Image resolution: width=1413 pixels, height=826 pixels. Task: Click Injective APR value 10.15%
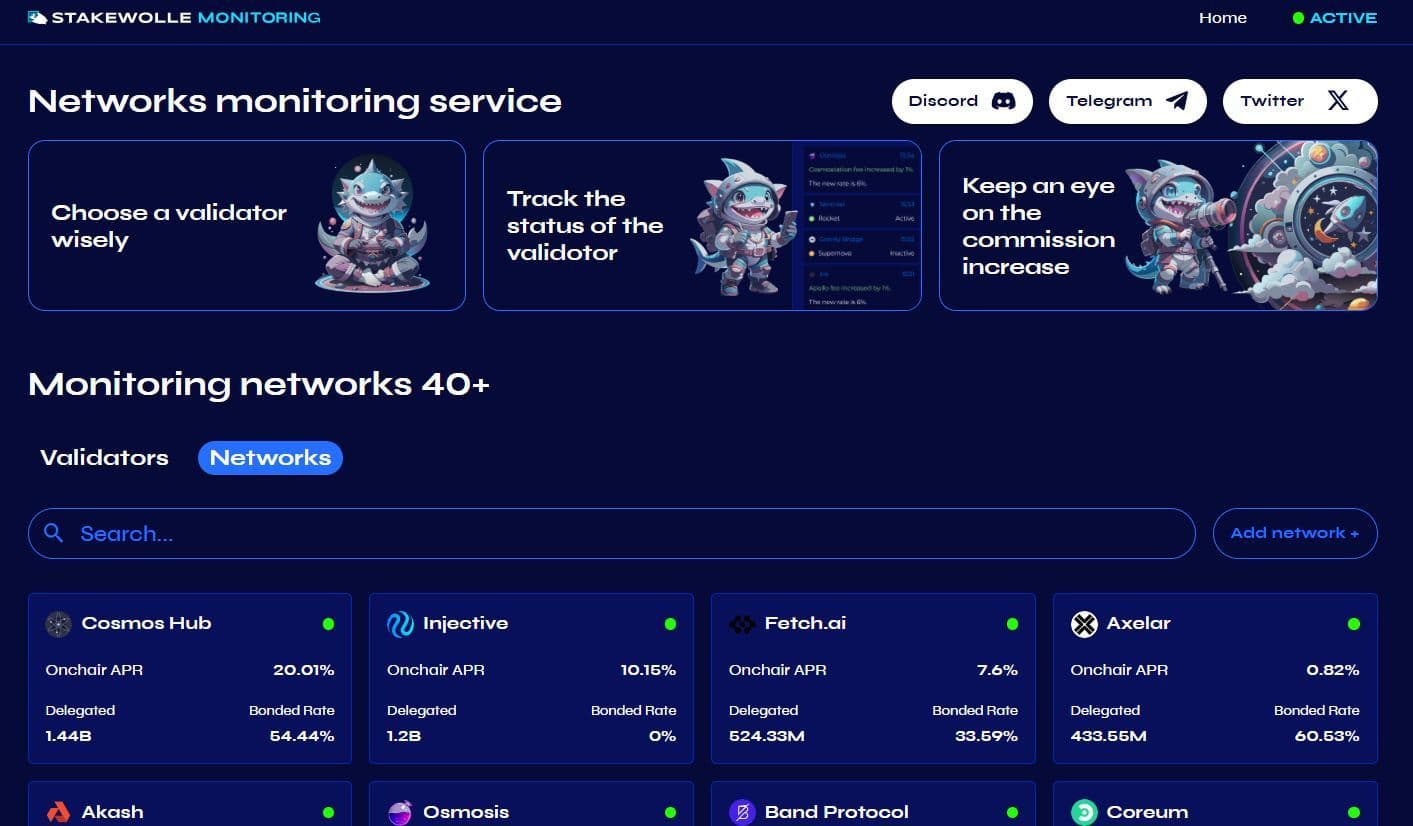(648, 670)
